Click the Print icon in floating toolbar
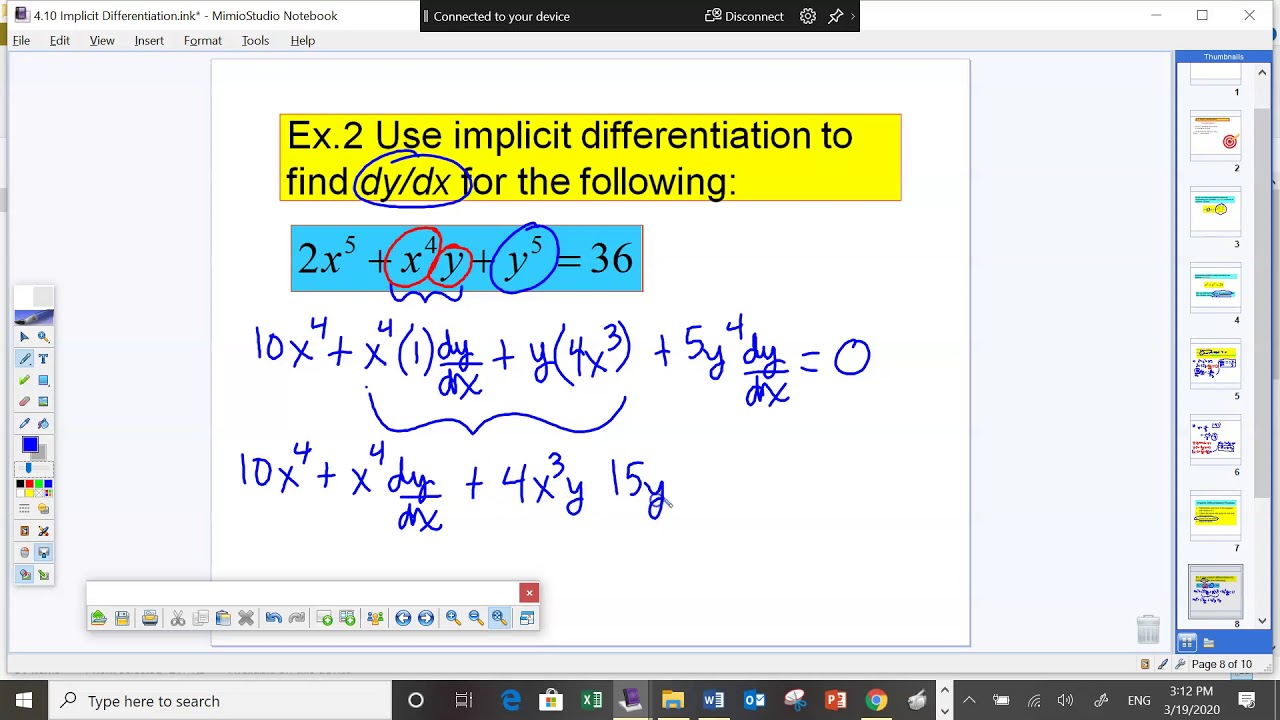This screenshot has height=720, width=1280. click(x=150, y=618)
